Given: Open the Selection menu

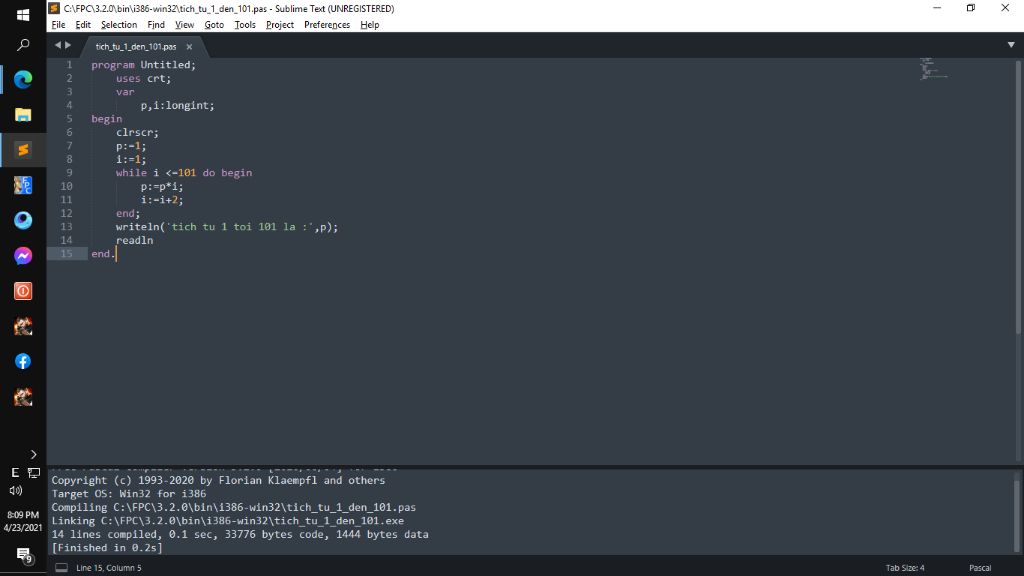Looking at the screenshot, I should [x=119, y=25].
